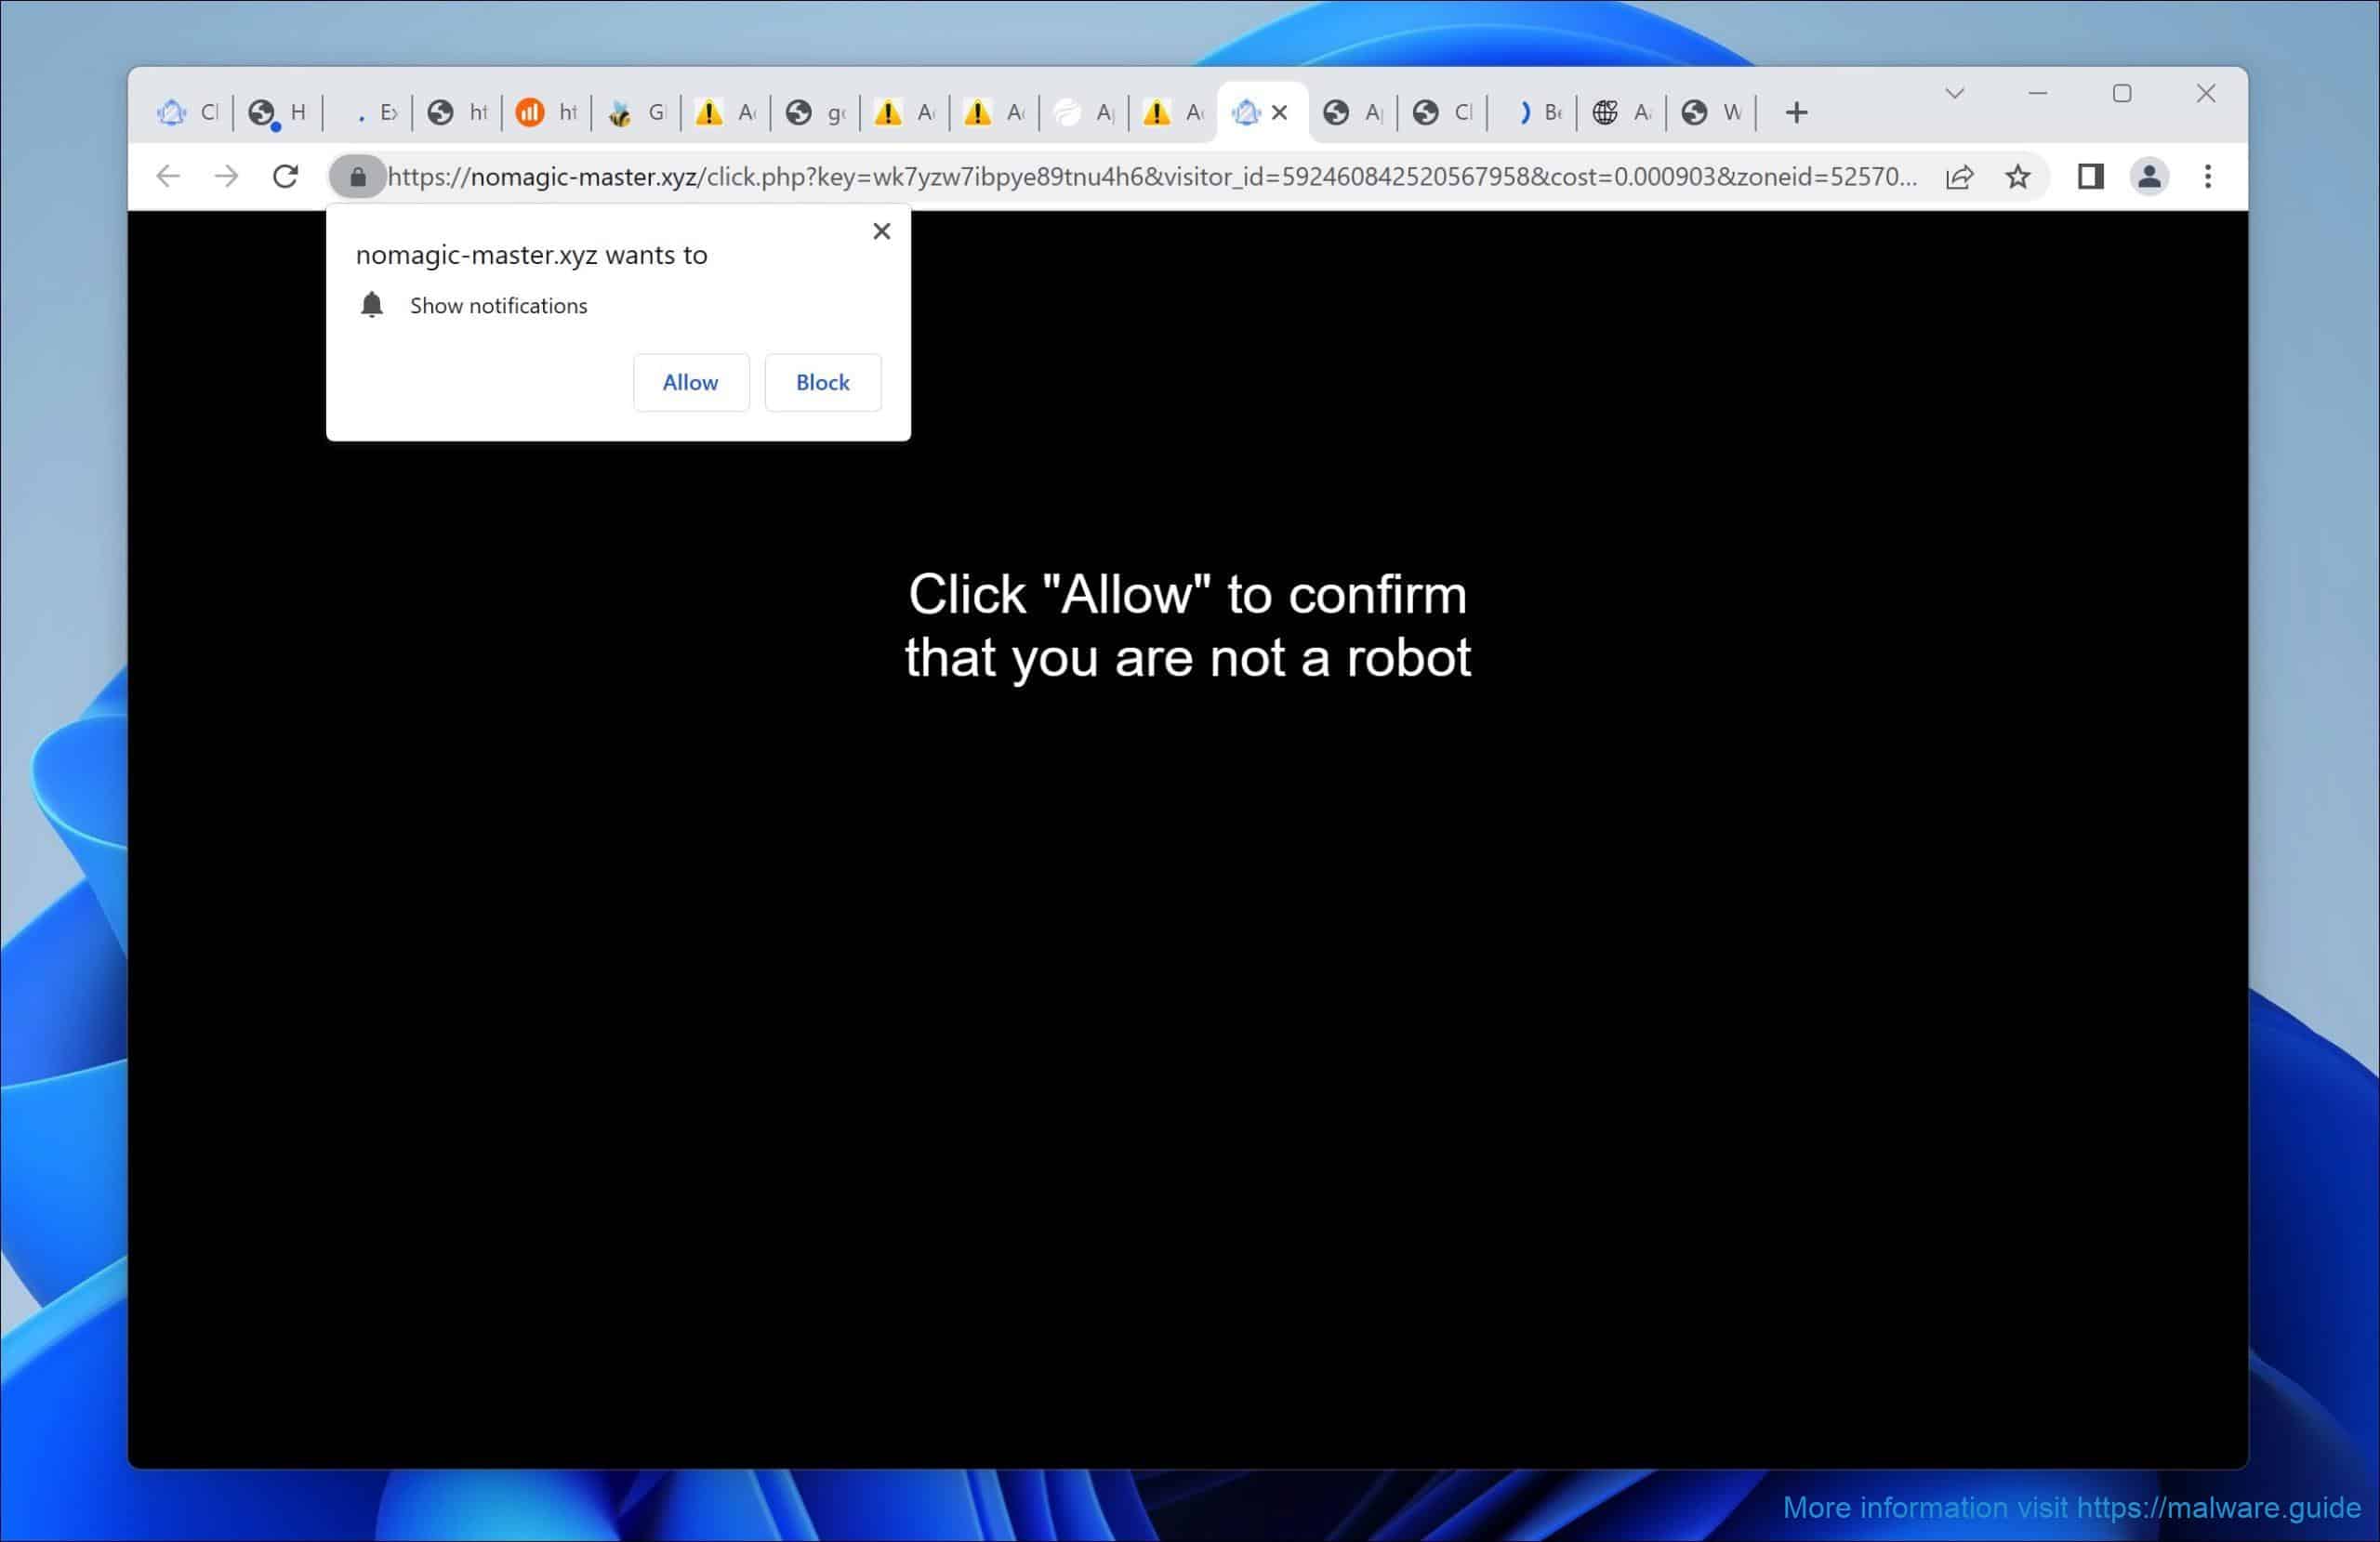
Task: Click the forward navigation arrow
Action: [x=227, y=177]
